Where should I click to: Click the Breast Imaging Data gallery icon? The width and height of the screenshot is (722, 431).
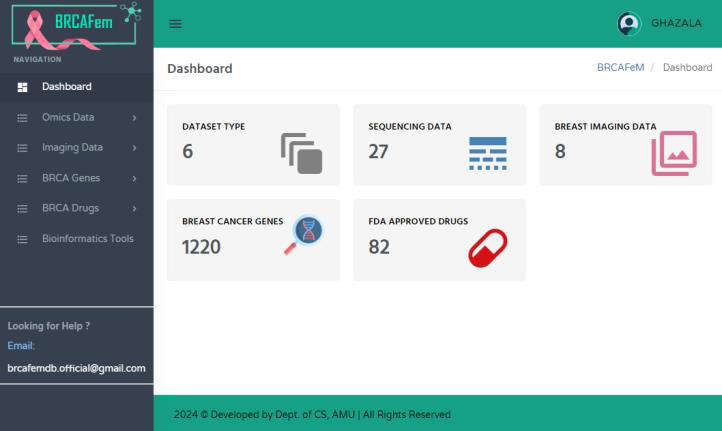[x=674, y=153]
